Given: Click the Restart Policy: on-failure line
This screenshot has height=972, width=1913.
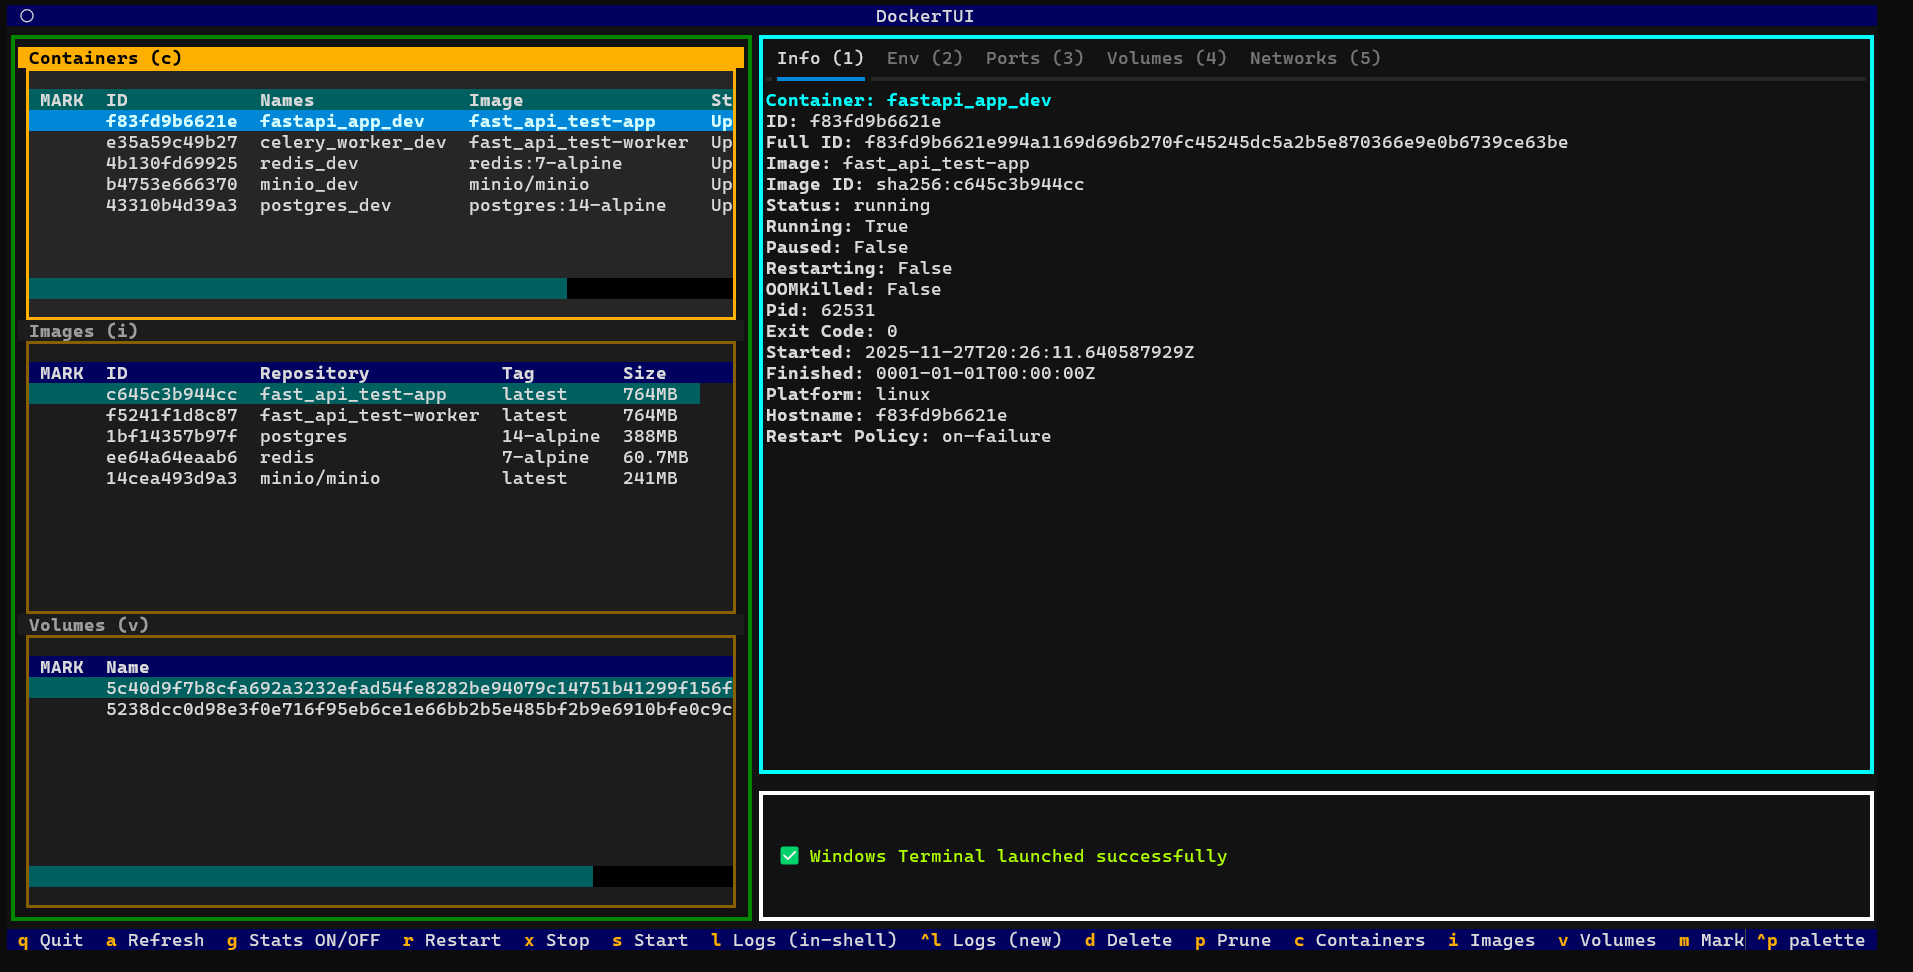Looking at the screenshot, I should point(908,436).
